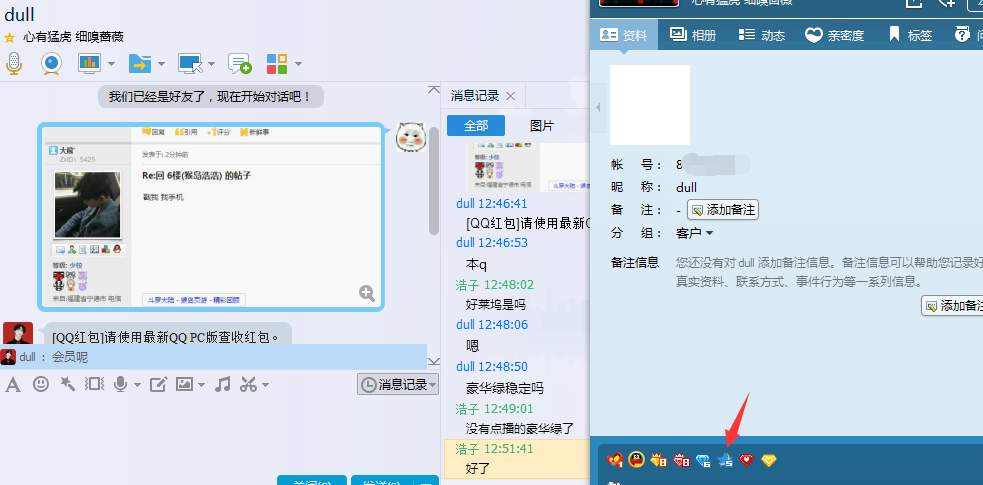This screenshot has height=485, width=983.
Task: Click the magic wand VIP emoticon icon
Action: 67,384
